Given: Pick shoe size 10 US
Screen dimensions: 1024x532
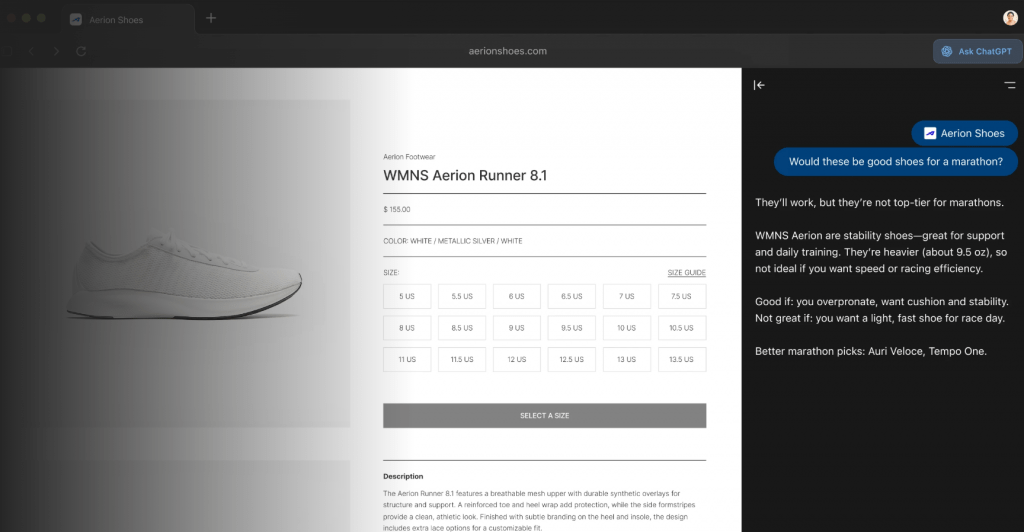Looking at the screenshot, I should 627,328.
